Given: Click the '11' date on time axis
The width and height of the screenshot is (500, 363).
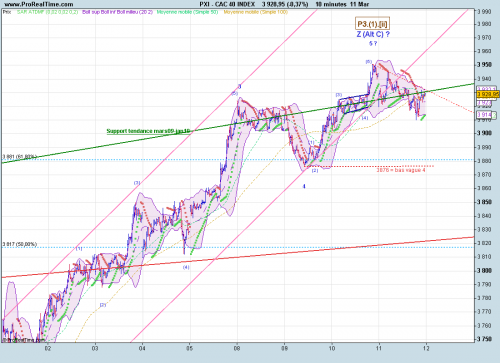Looking at the screenshot, I should click(379, 349).
